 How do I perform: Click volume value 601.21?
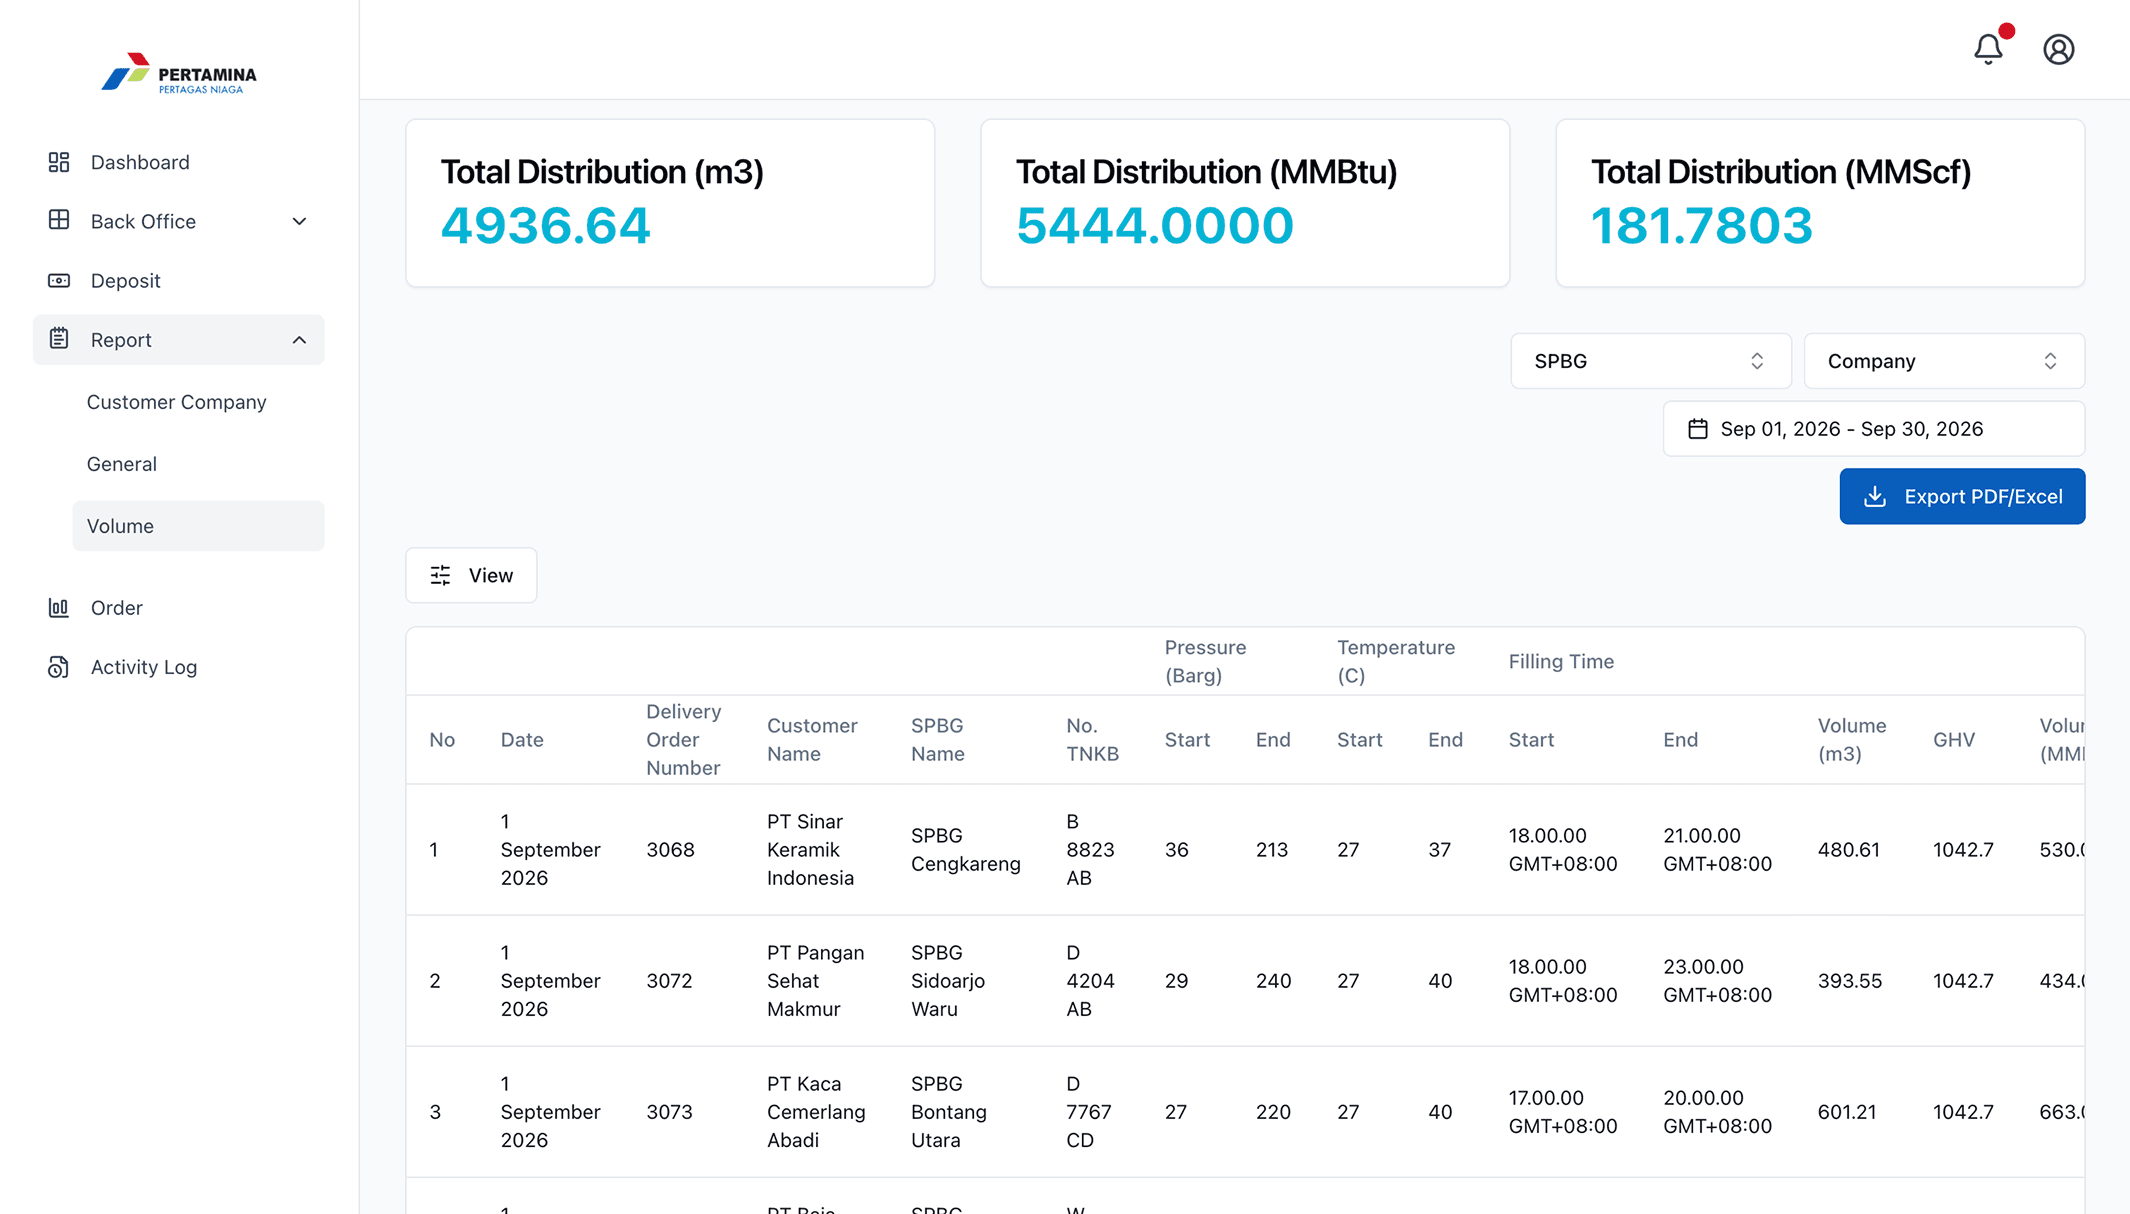pos(1847,1112)
